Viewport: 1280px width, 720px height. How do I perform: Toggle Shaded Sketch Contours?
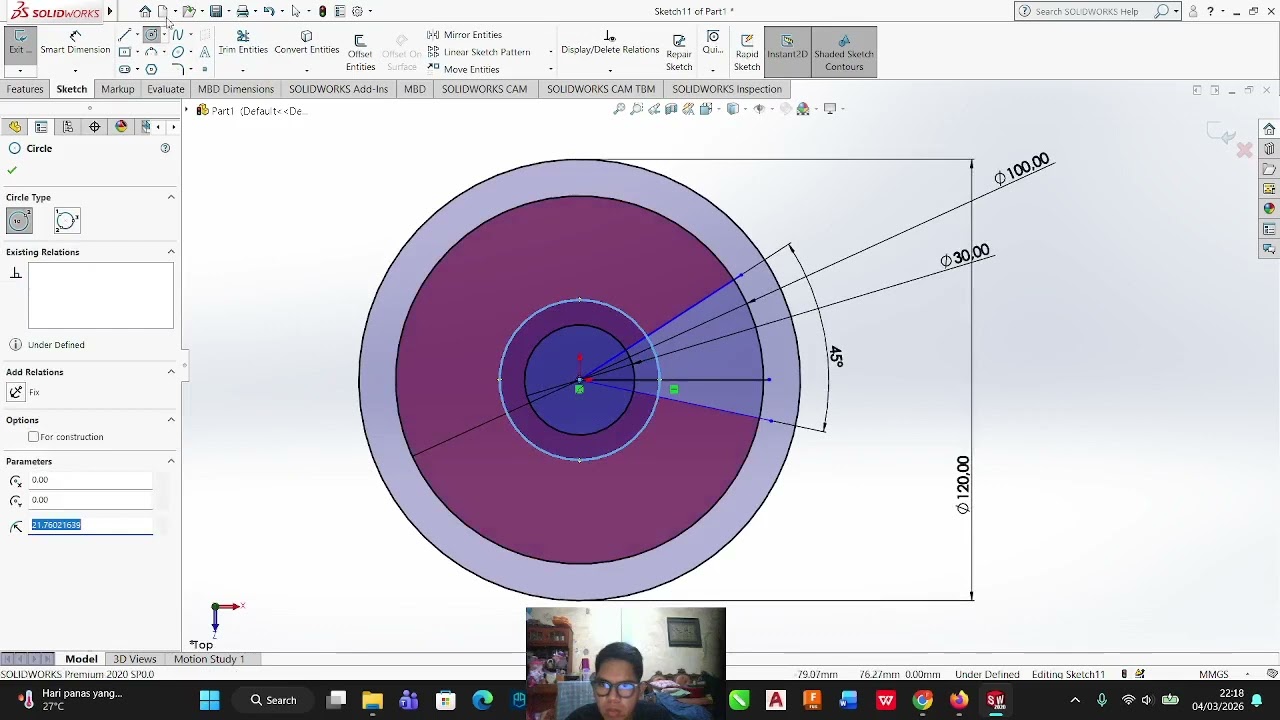(x=844, y=52)
